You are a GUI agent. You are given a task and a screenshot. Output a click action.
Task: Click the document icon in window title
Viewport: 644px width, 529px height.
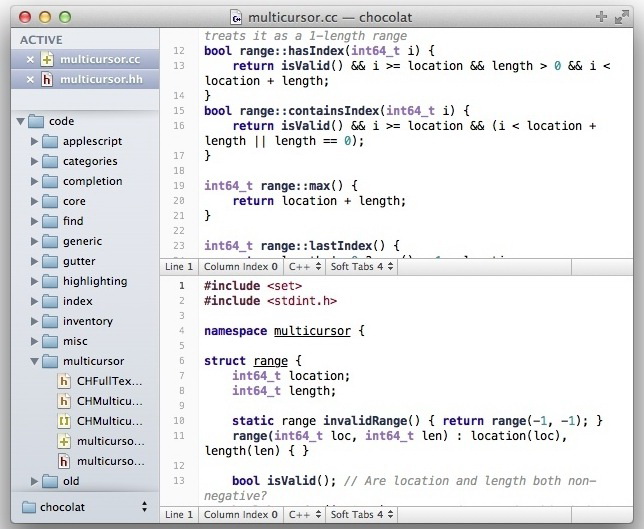click(236, 17)
